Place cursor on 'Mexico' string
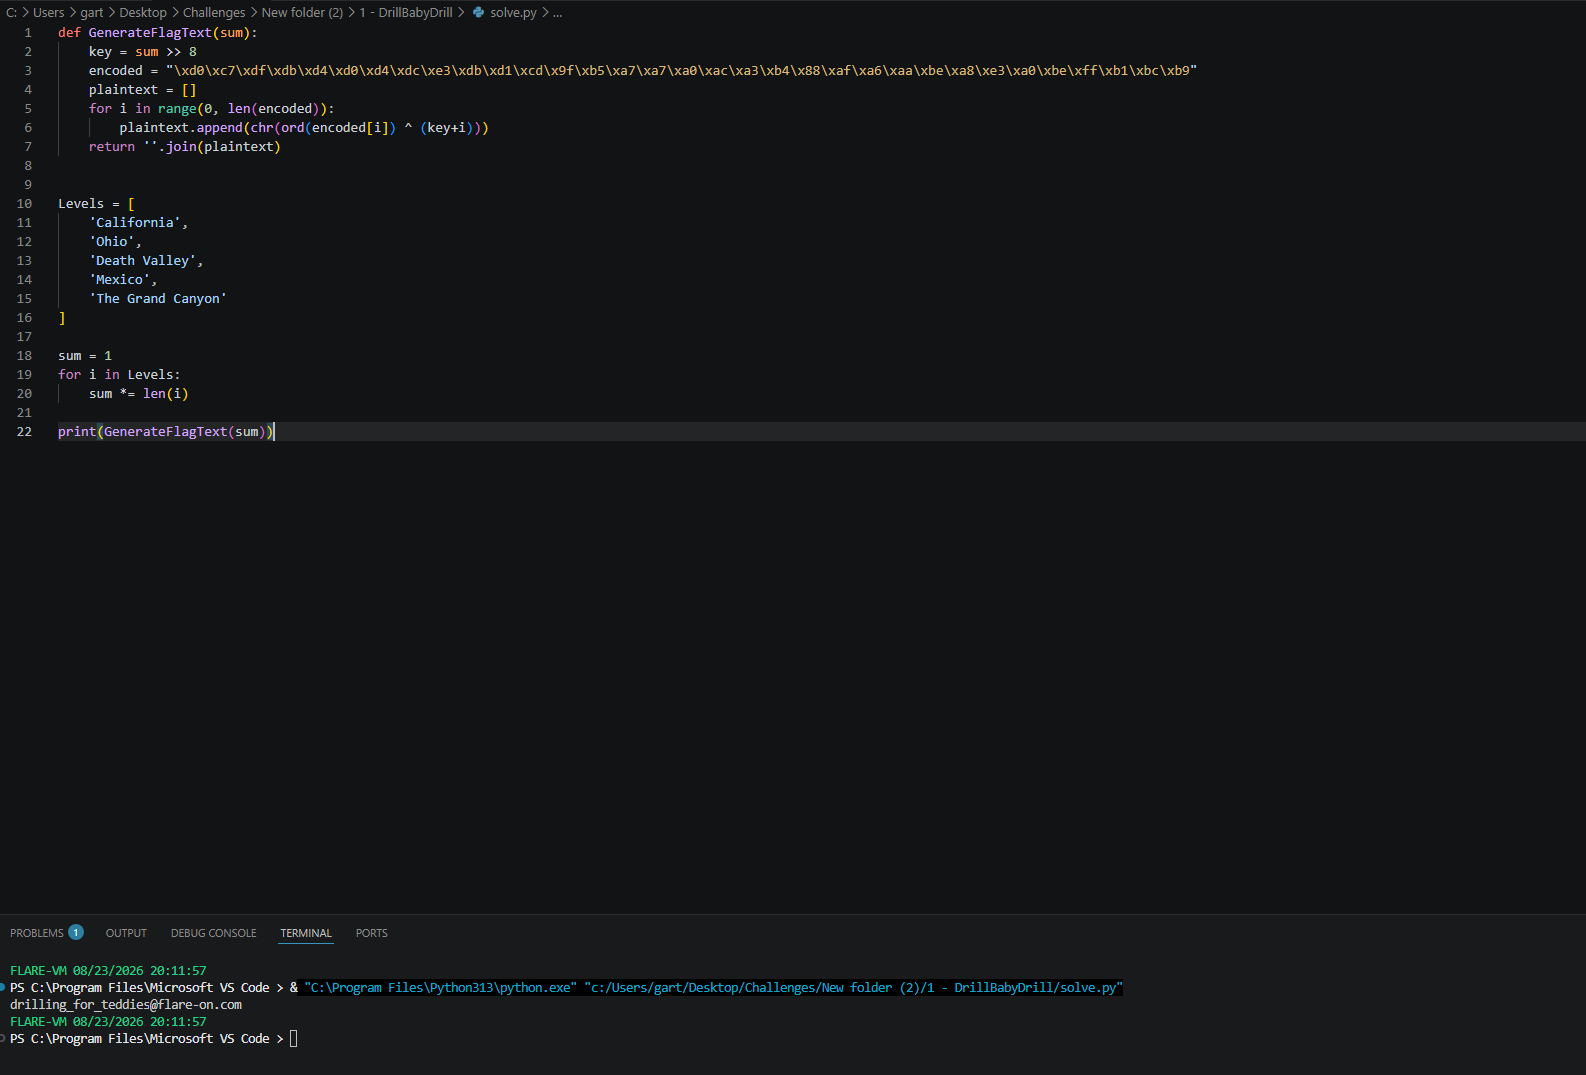Screen dimensions: 1586x1075 click(x=120, y=280)
